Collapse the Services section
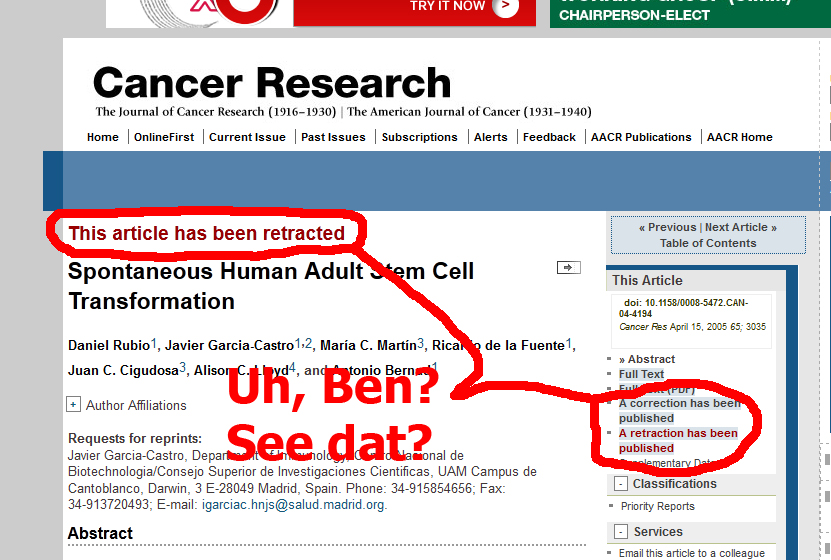The width and height of the screenshot is (831, 560). coord(620,532)
